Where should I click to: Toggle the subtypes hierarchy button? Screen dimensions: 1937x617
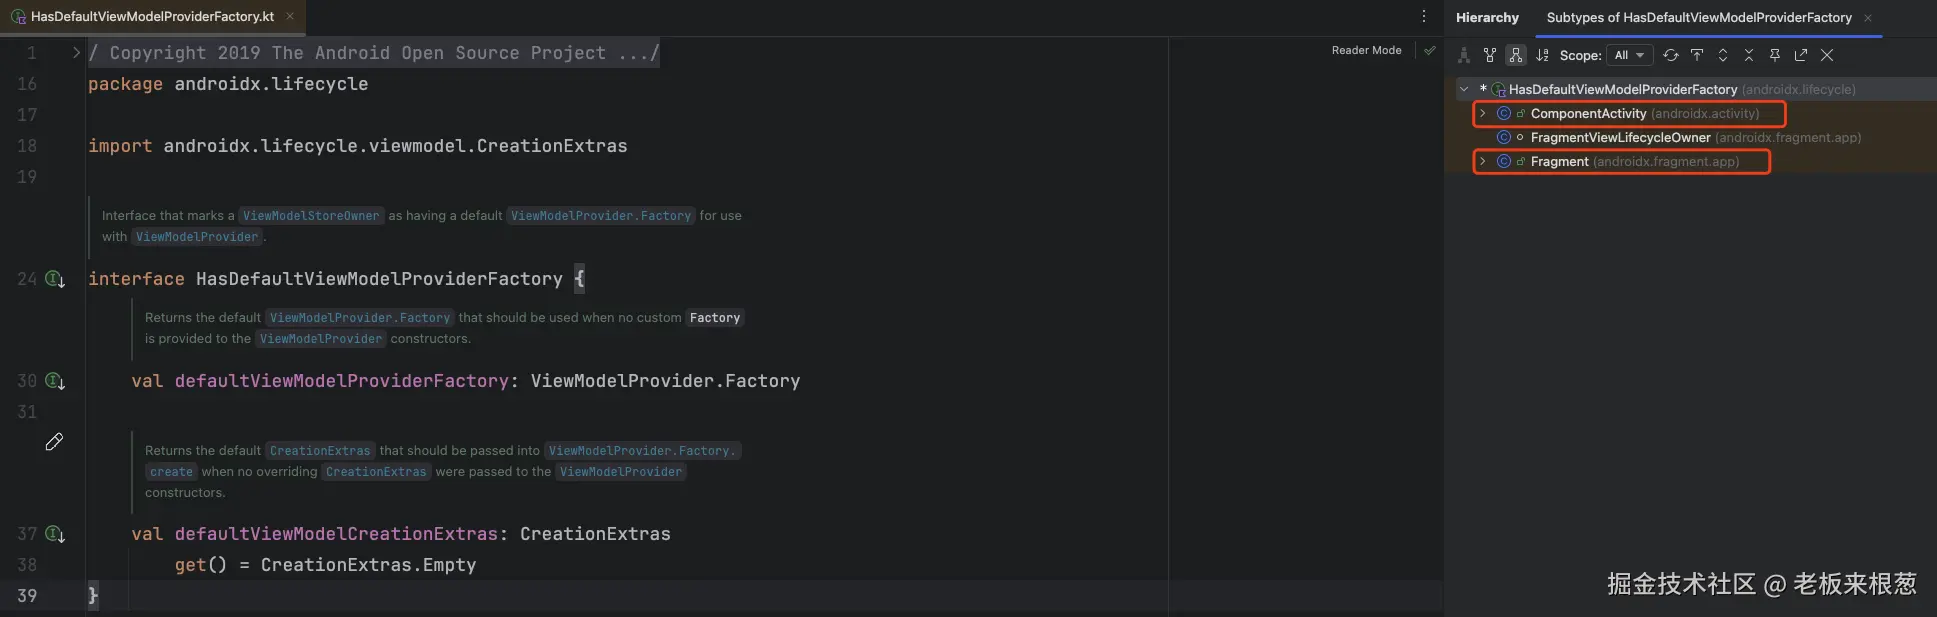point(1516,55)
